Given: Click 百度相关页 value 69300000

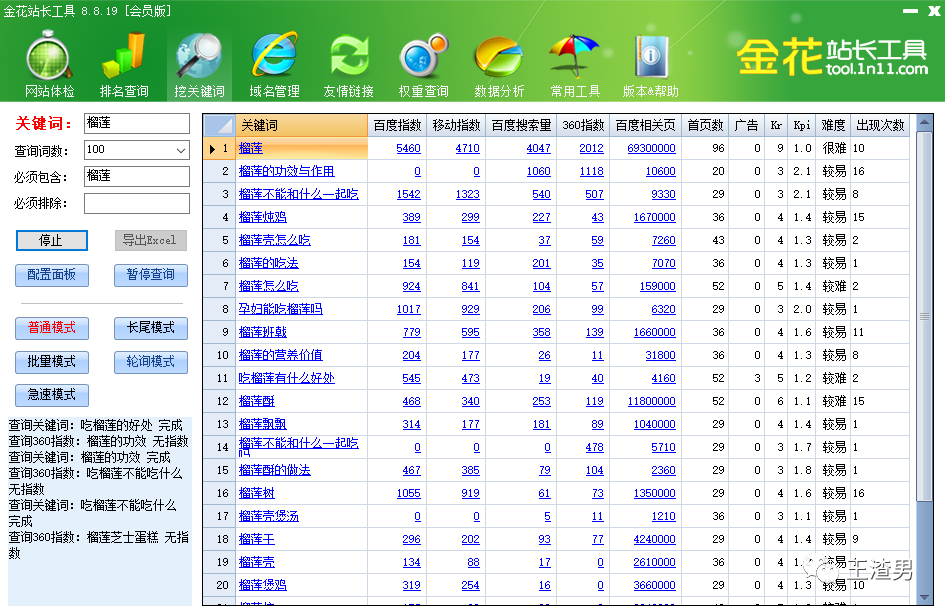Looking at the screenshot, I should click(651, 148).
